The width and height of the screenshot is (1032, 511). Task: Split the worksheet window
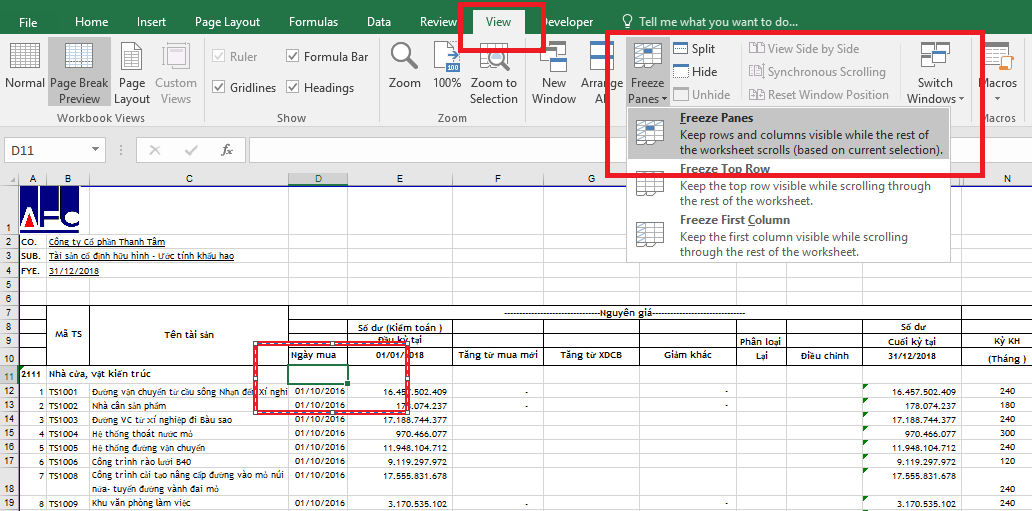(x=694, y=48)
